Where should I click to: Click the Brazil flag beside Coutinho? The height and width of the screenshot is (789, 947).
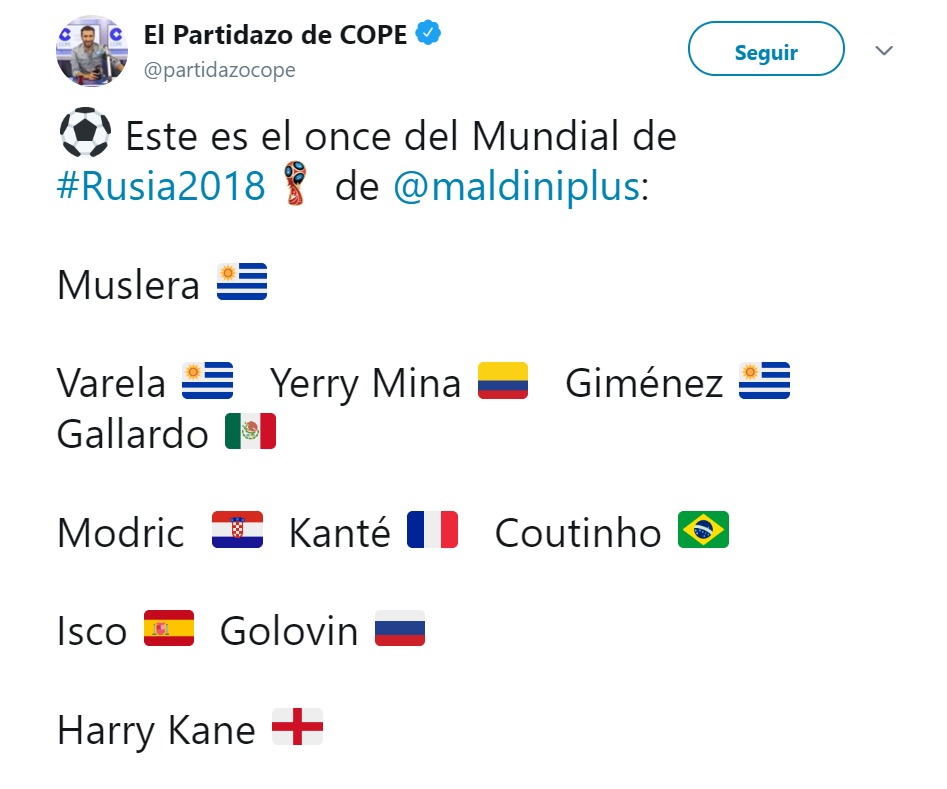click(x=703, y=530)
